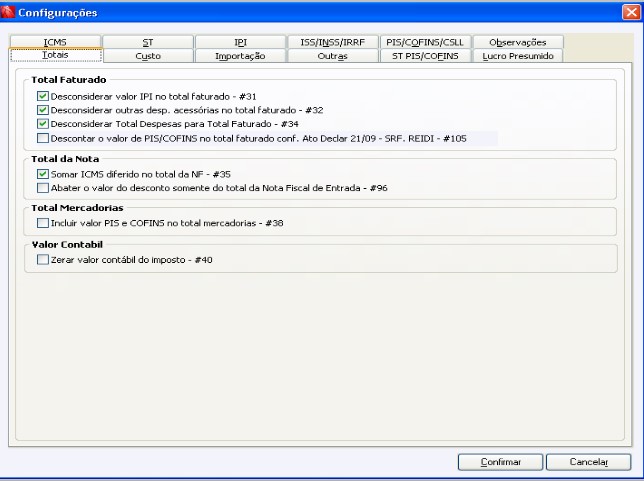This screenshot has width=644, height=481.
Task: Select the Outras tab
Action: coord(333,56)
